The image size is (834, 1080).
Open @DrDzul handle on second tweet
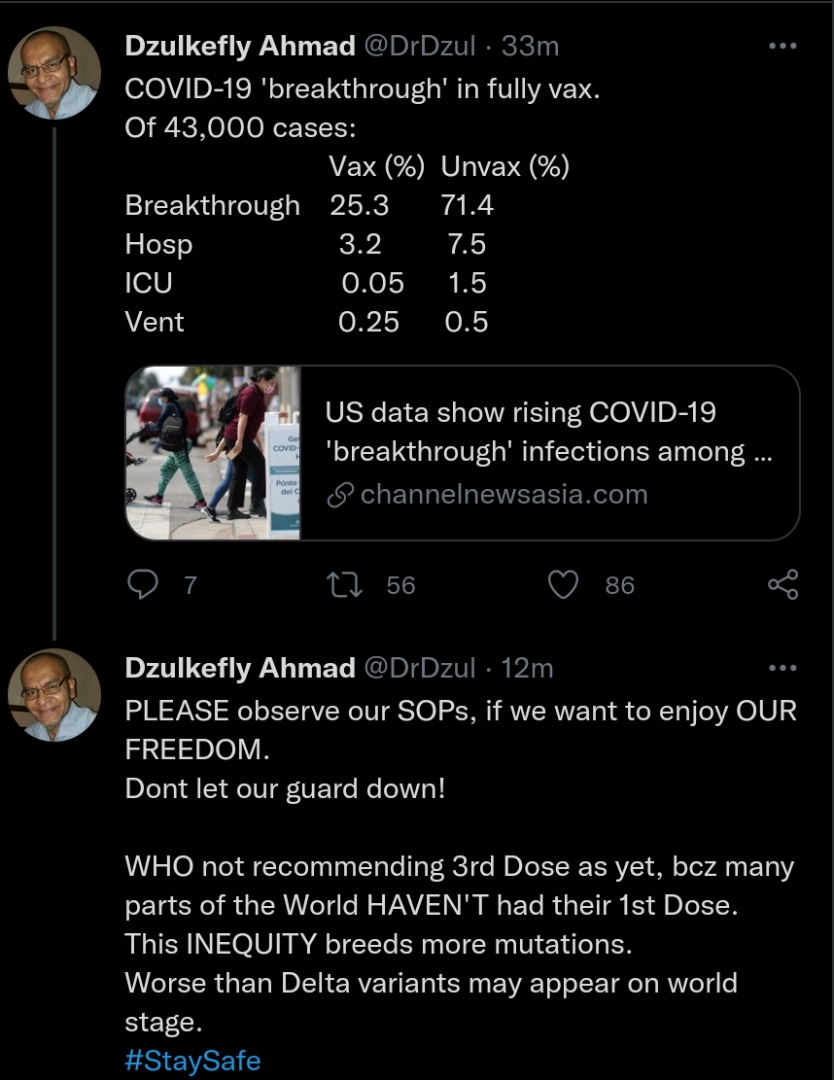click(x=419, y=668)
